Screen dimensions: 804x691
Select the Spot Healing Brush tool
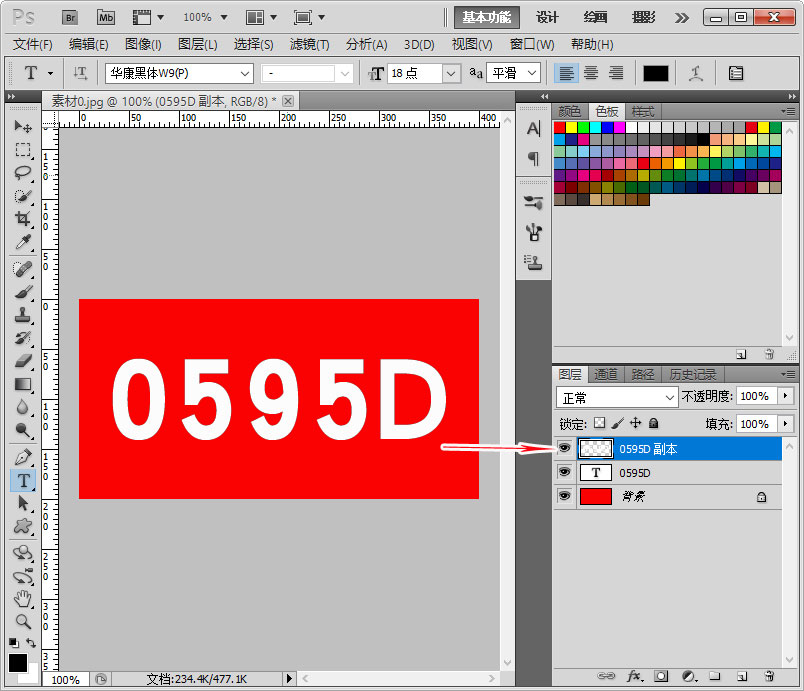tap(23, 269)
